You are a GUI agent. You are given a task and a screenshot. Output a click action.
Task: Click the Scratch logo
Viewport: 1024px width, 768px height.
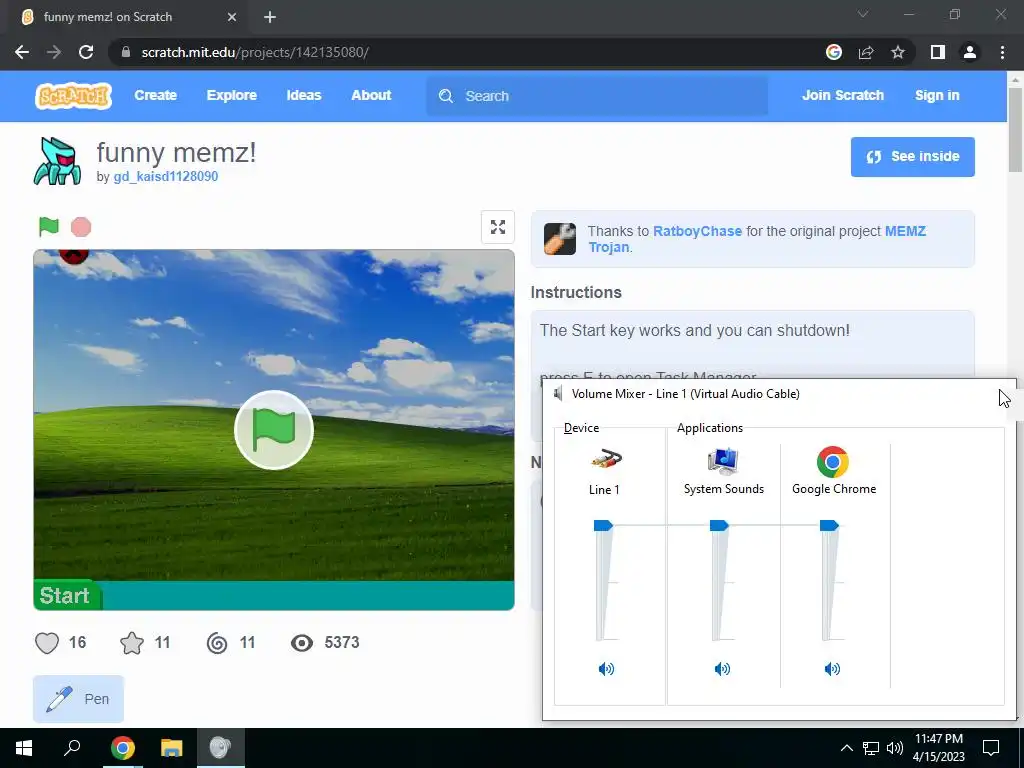pyautogui.click(x=73, y=95)
